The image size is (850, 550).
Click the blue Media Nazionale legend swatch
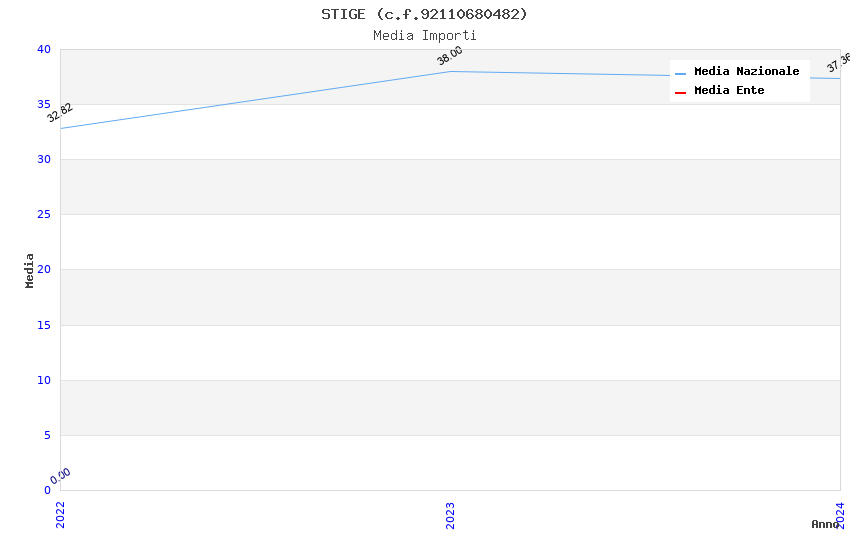tap(681, 73)
